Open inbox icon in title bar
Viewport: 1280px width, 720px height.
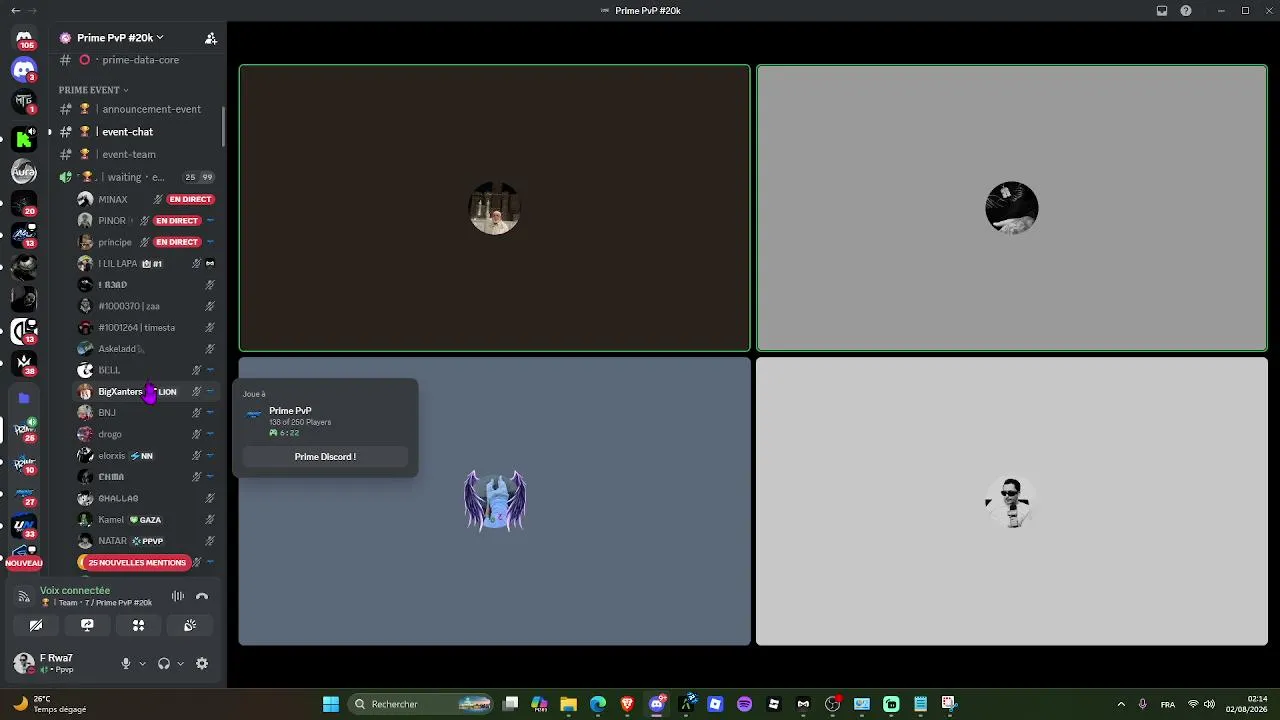coord(1162,11)
